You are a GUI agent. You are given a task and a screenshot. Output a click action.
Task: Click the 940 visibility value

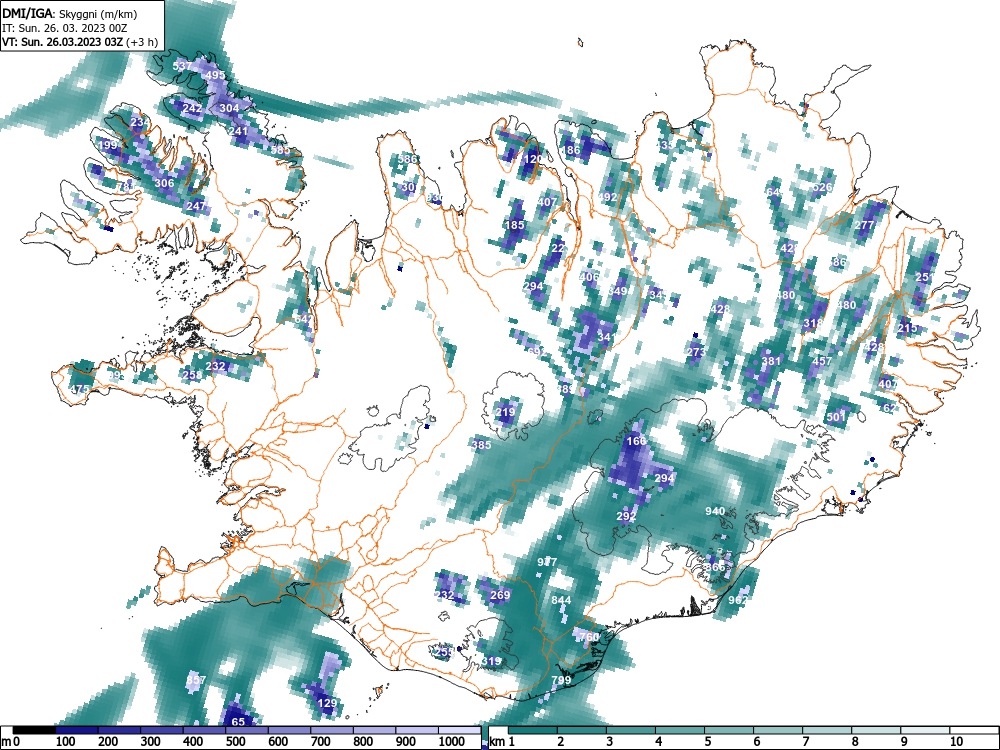[715, 511]
